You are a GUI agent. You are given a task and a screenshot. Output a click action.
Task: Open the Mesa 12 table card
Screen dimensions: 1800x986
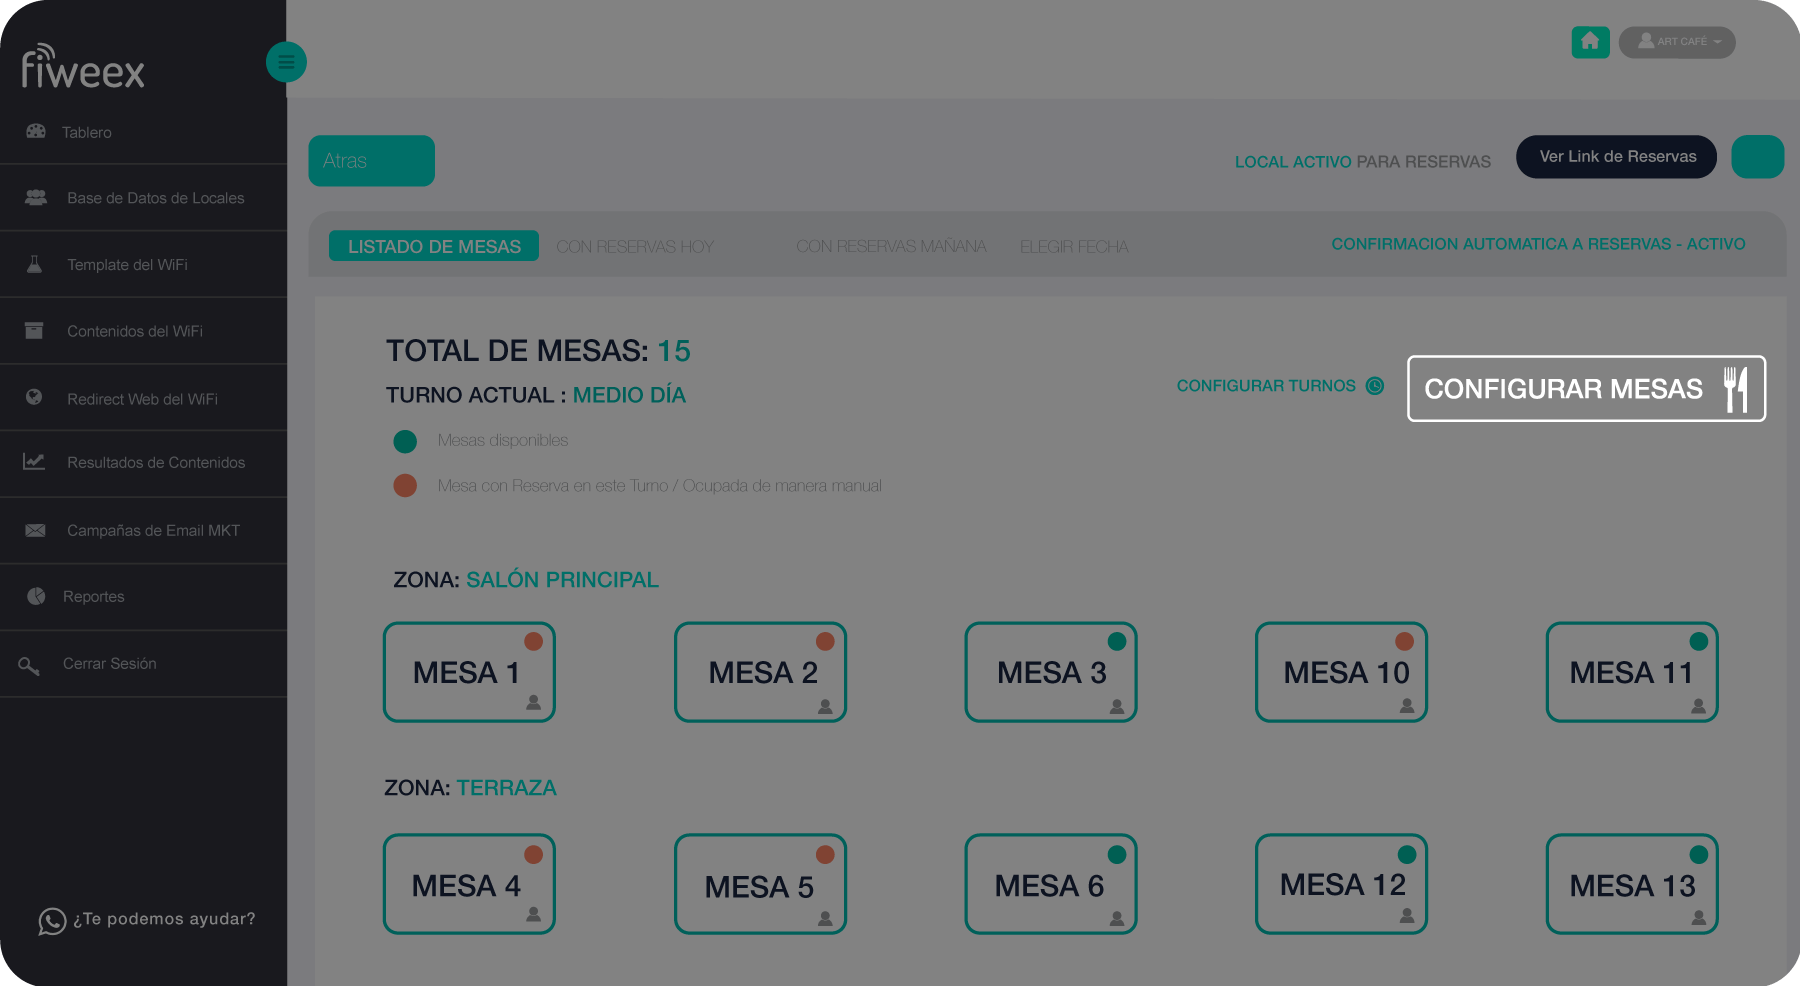[1341, 885]
